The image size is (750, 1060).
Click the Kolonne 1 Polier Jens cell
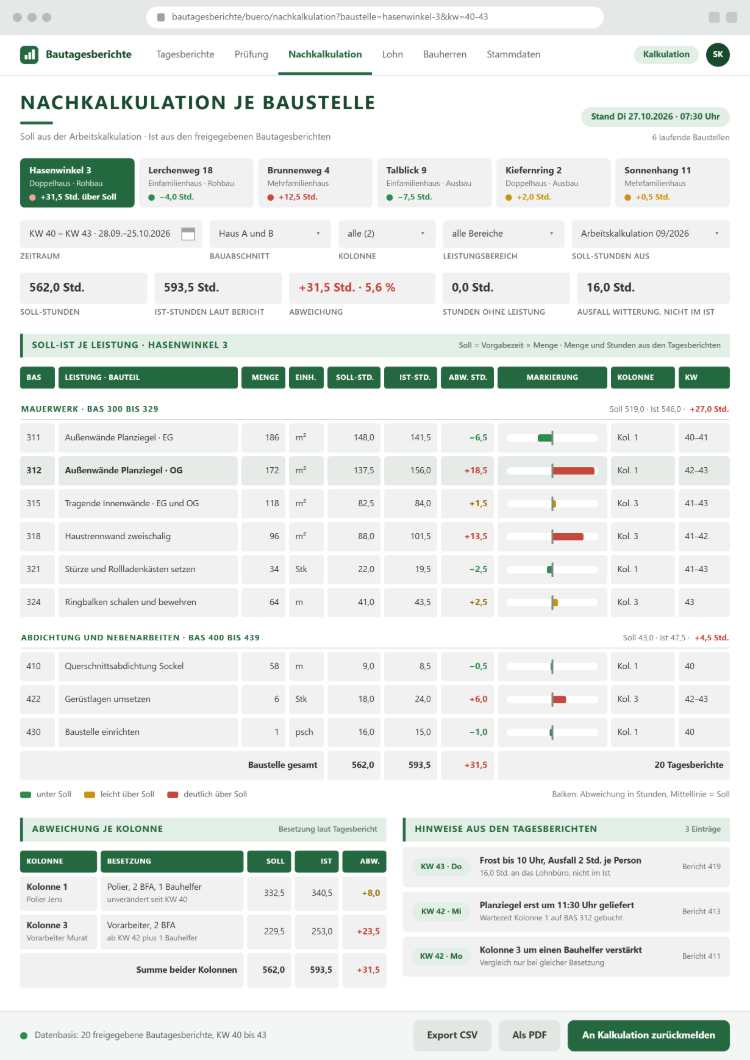click(59, 892)
